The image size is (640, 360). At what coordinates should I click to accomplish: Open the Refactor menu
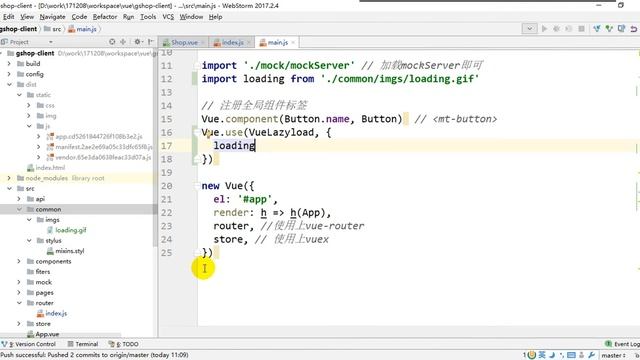coord(105,17)
